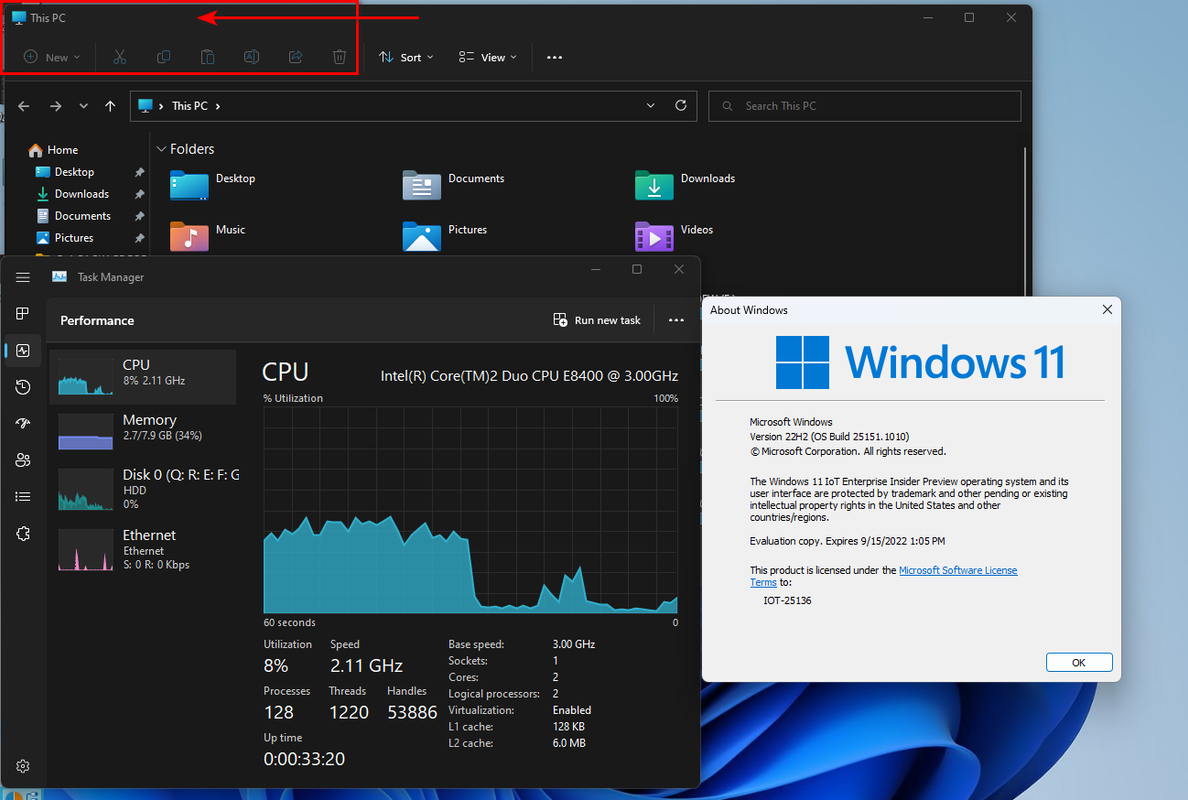Click OK in About Windows dialog
The image size is (1188, 800).
(1079, 662)
